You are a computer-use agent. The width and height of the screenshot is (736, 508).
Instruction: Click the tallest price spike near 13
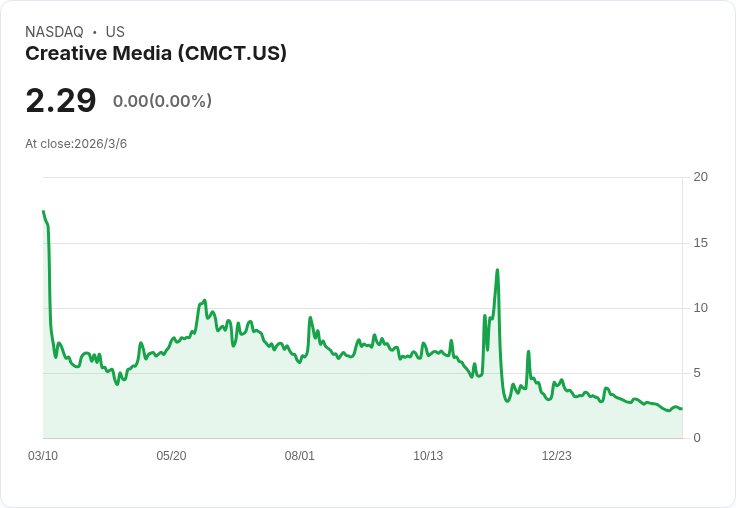coord(497,270)
